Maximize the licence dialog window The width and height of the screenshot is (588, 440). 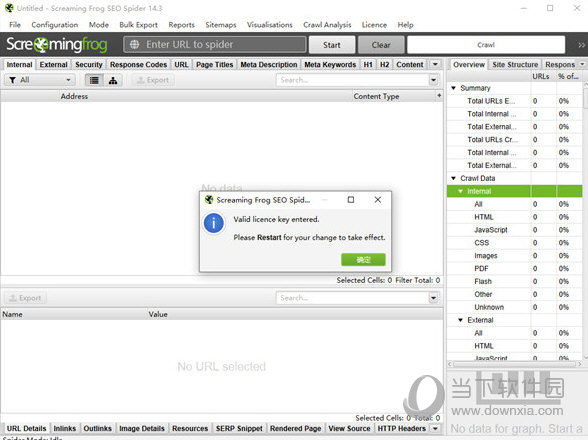pyautogui.click(x=351, y=200)
